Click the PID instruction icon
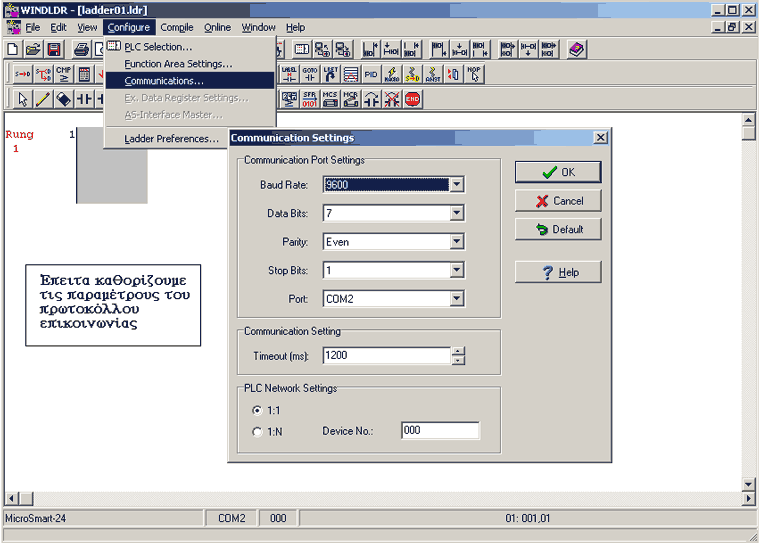This screenshot has width=760, height=543. (370, 74)
